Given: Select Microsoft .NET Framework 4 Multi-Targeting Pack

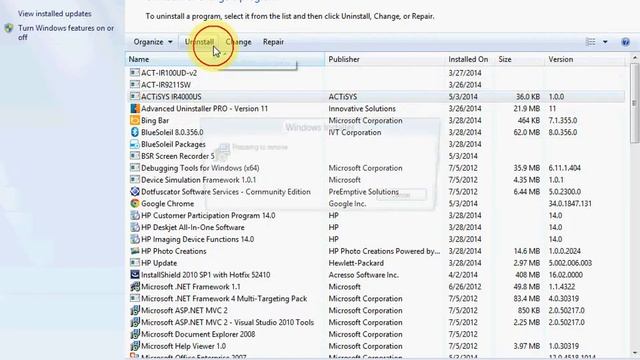Looking at the screenshot, I should pos(224,299).
